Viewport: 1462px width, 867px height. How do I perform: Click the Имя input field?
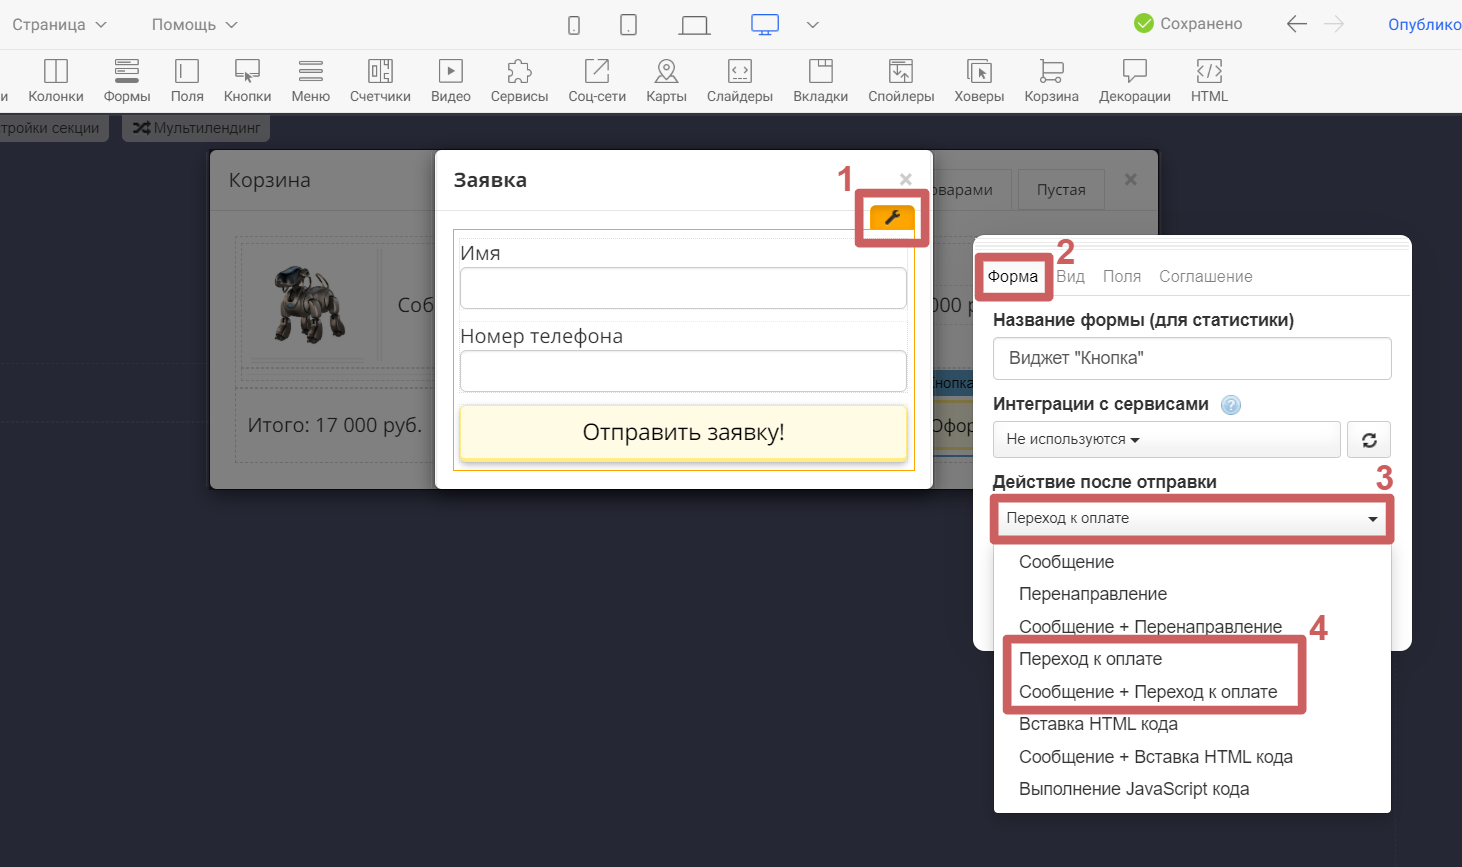click(x=683, y=288)
